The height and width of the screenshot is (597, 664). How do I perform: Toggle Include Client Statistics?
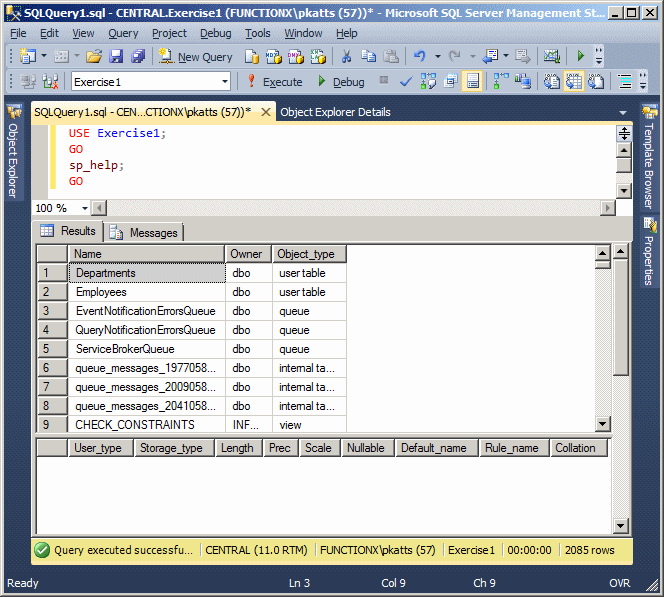pyautogui.click(x=523, y=81)
